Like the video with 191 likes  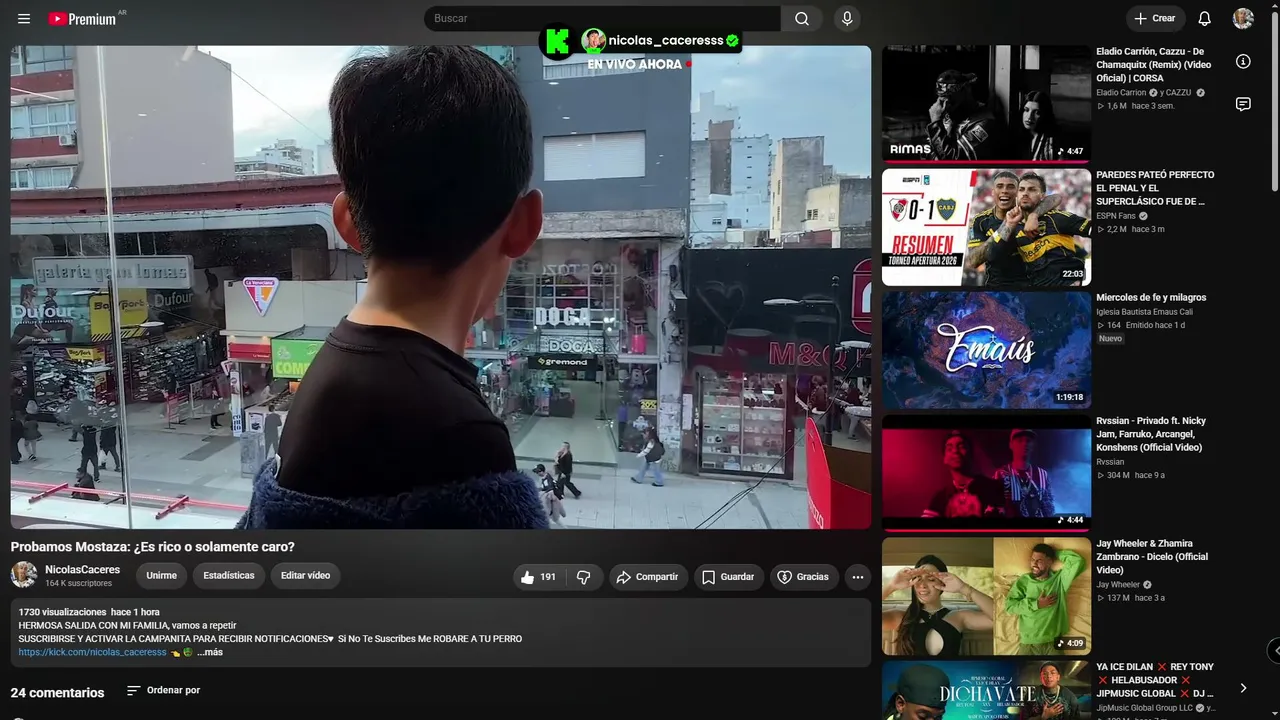539,577
